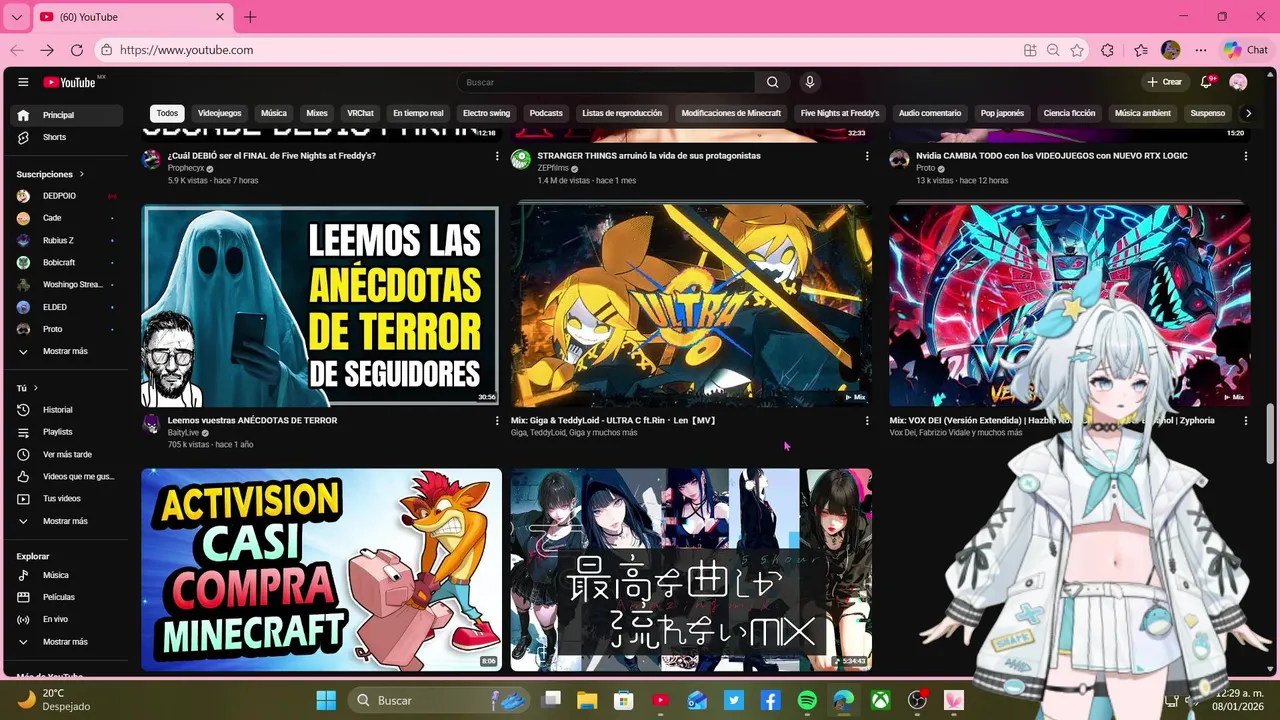Viewport: 1280px width, 720px height.
Task: Open title Nvidia CAMBIA TODO con los VIDEOJUEGOS
Action: [1052, 156]
